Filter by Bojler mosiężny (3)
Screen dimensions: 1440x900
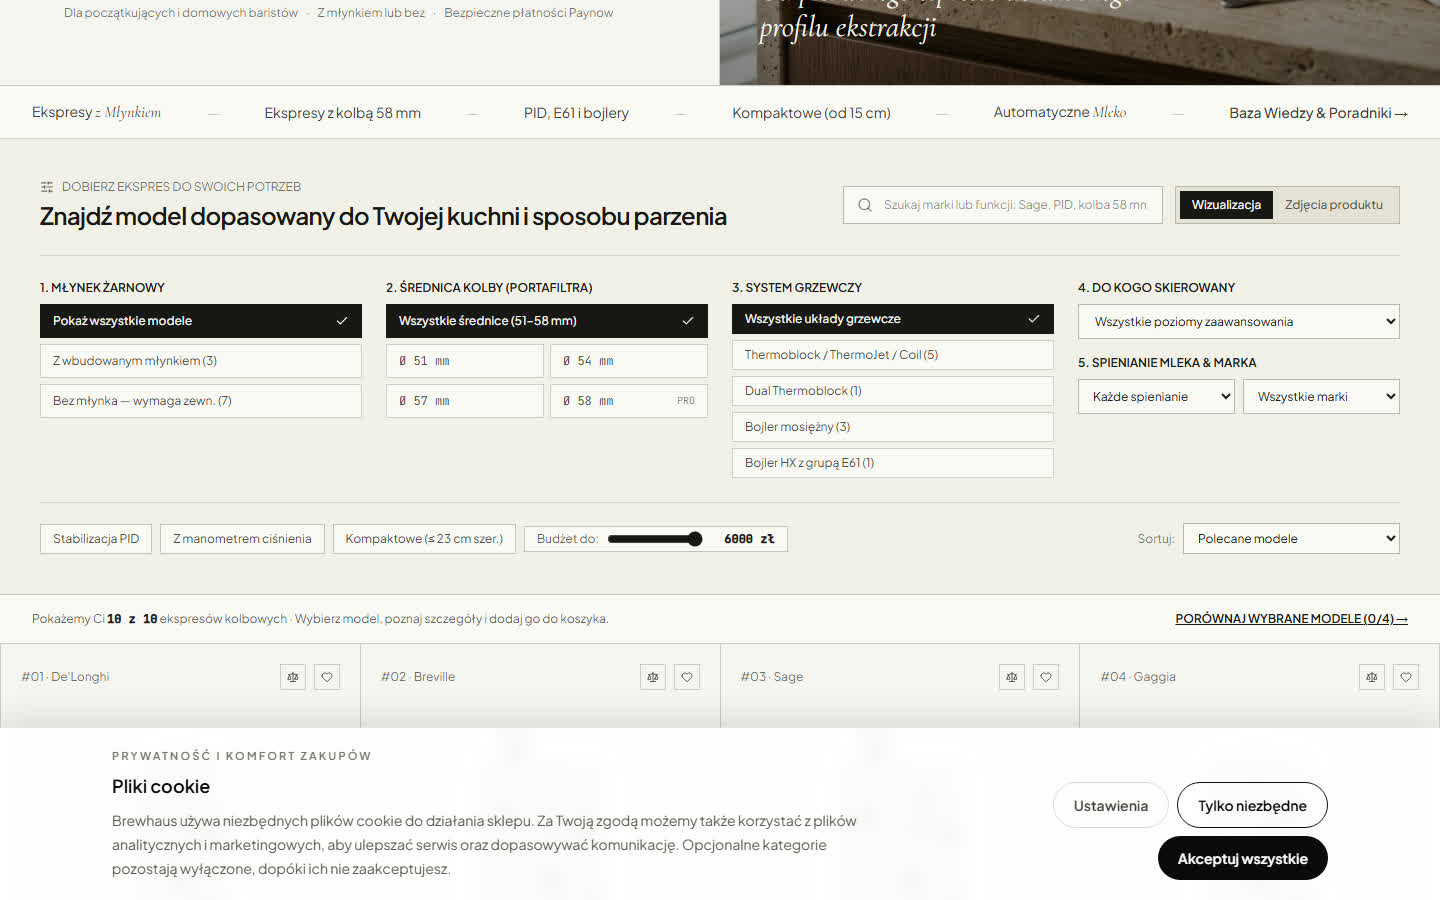[893, 427]
